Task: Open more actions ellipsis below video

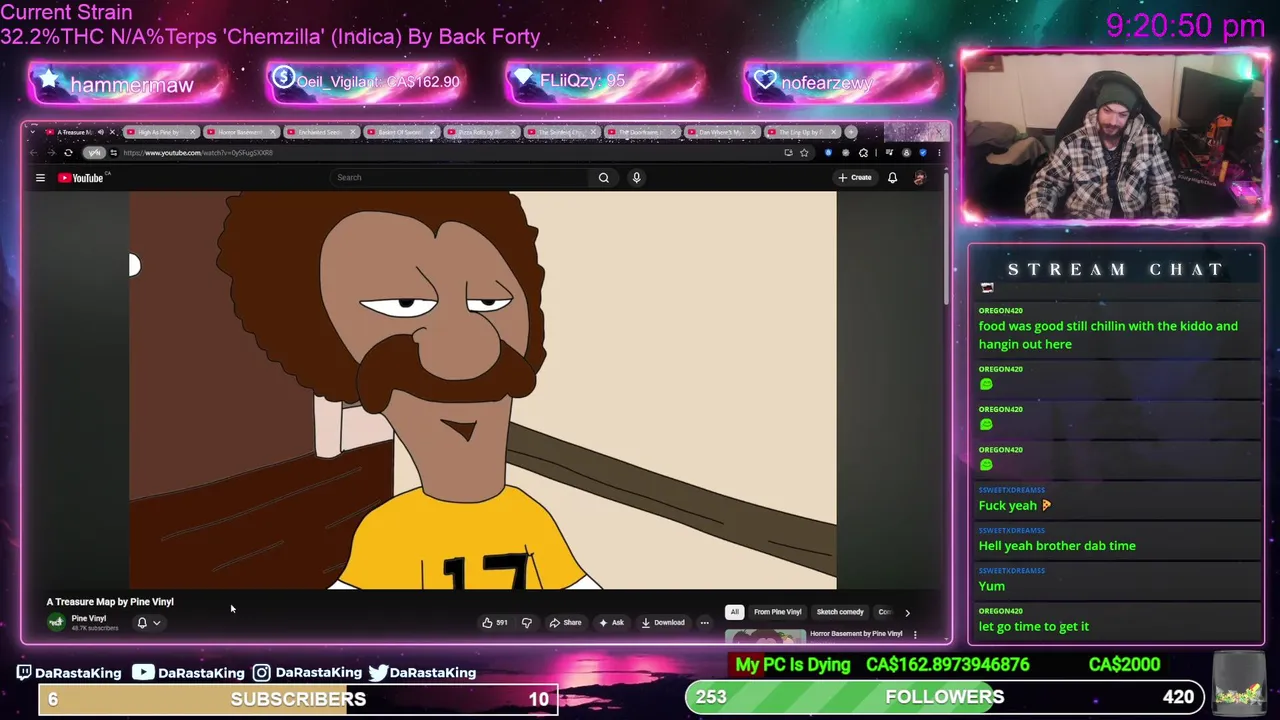Action: [704, 623]
